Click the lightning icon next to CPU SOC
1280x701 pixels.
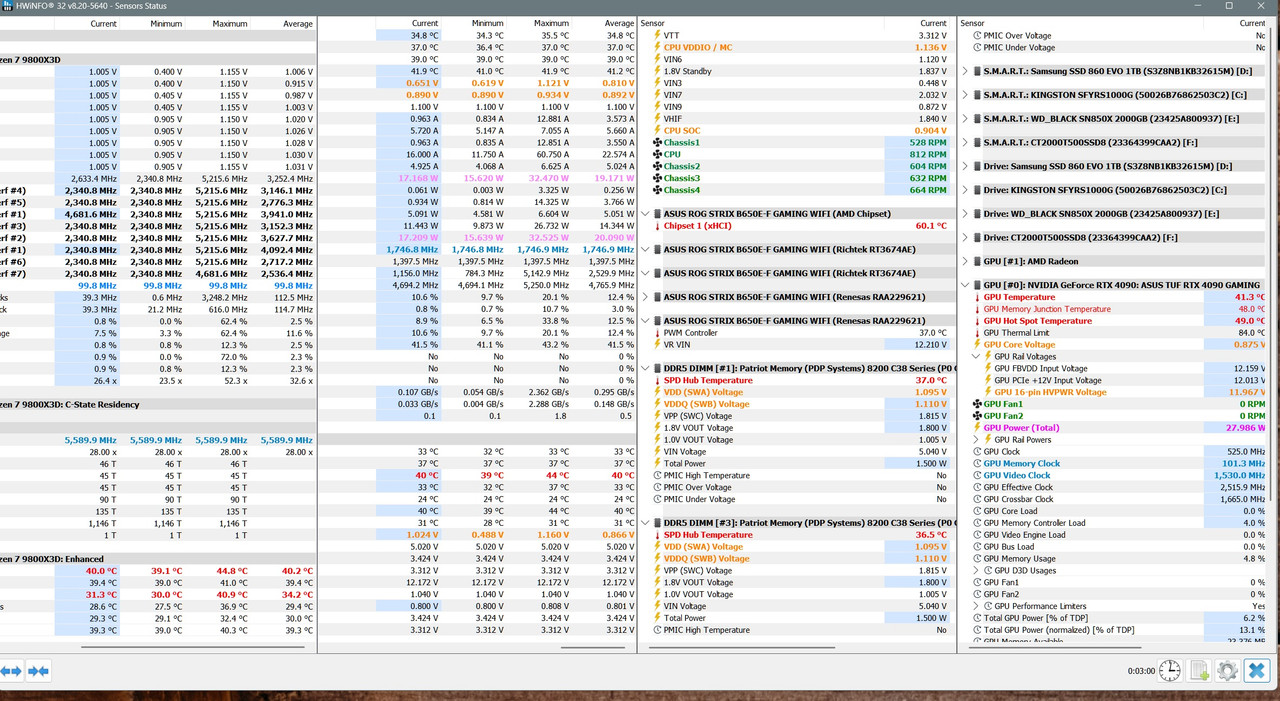tap(657, 131)
